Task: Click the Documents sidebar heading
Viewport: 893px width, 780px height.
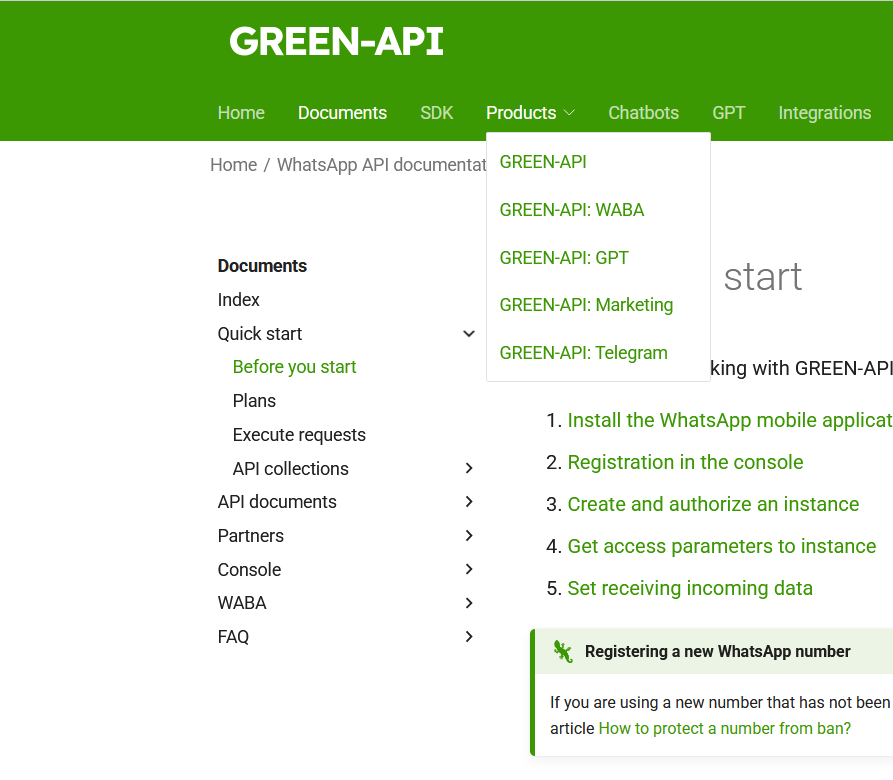Action: [262, 266]
